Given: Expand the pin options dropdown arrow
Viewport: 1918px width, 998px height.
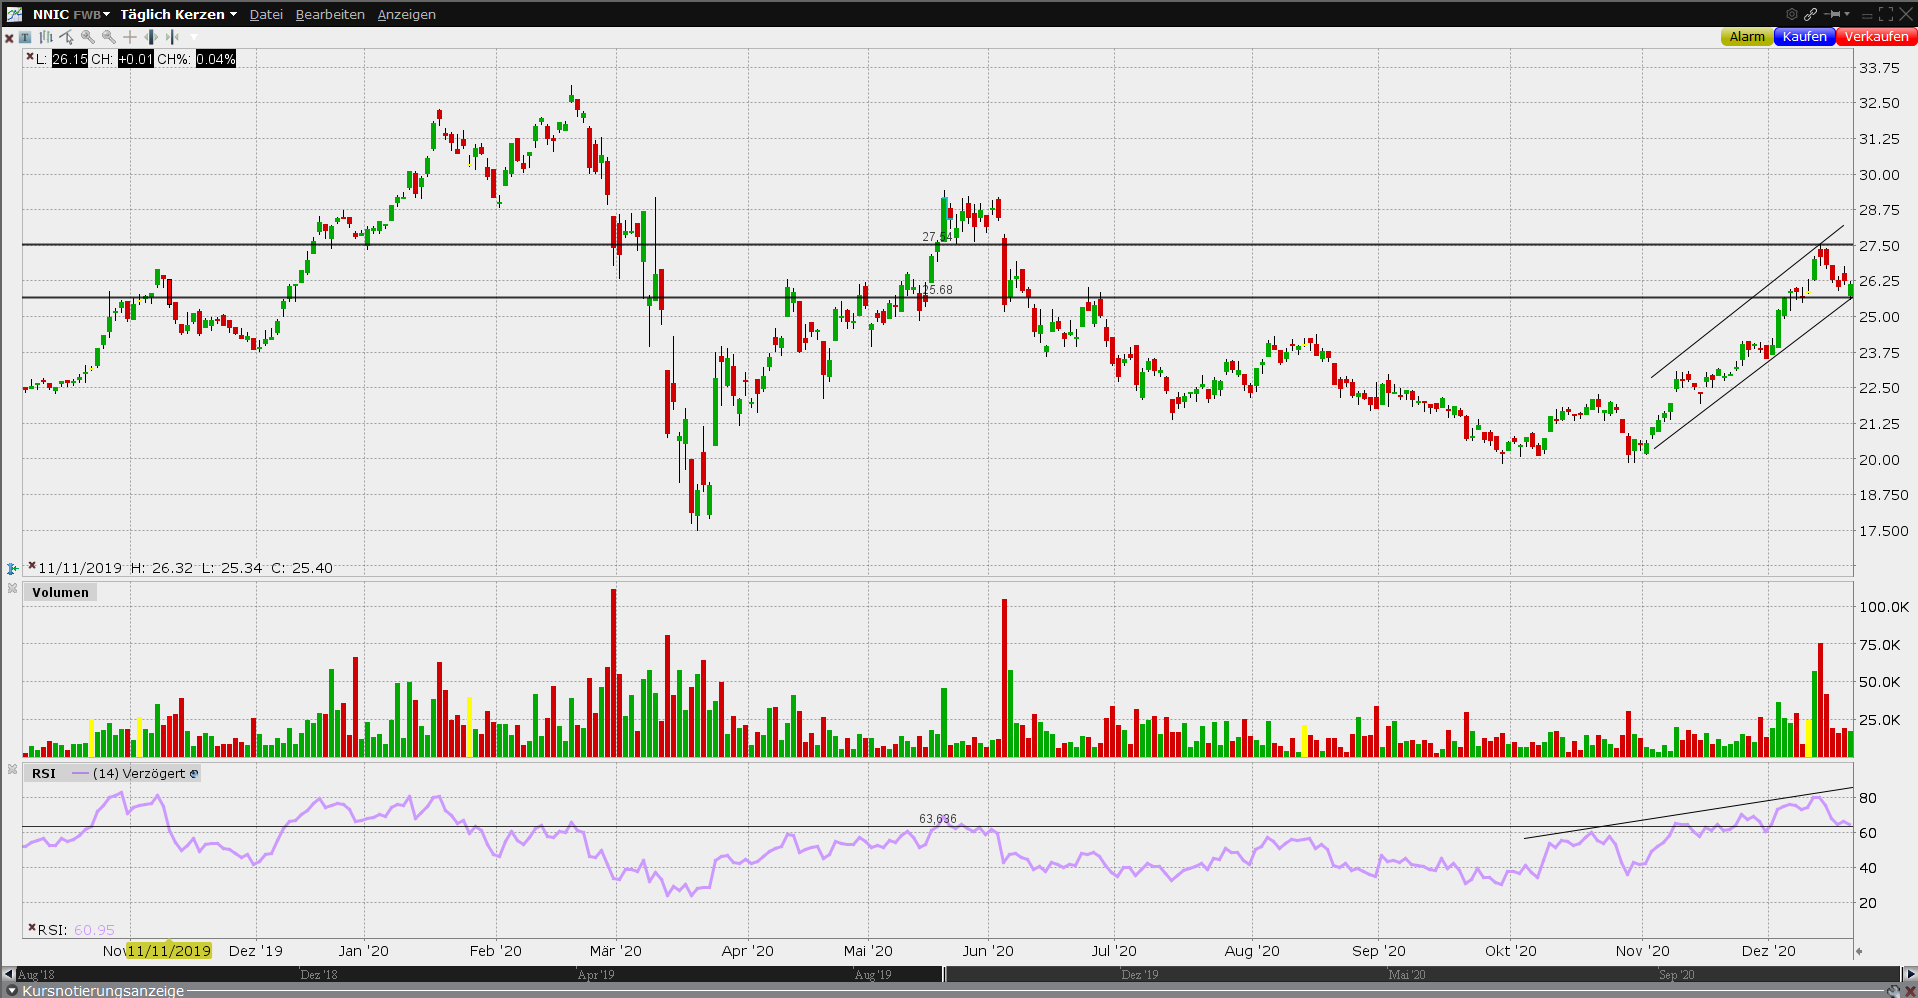Looking at the screenshot, I should [x=1847, y=14].
